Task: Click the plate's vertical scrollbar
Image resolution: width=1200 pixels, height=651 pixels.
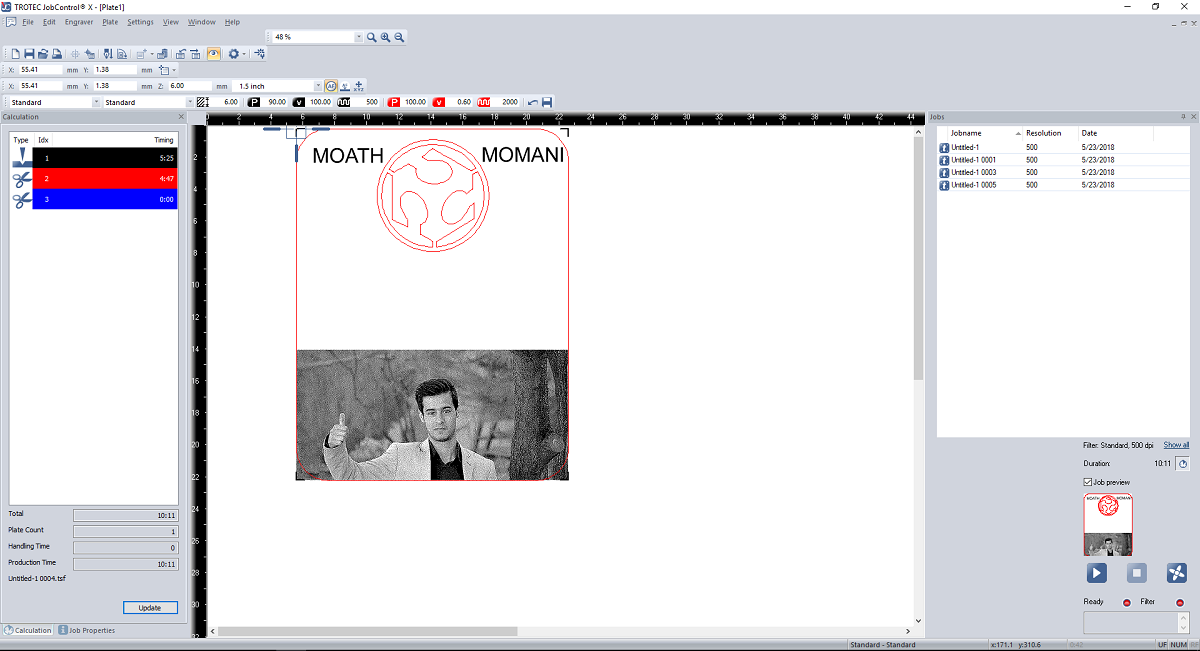Action: [919, 260]
